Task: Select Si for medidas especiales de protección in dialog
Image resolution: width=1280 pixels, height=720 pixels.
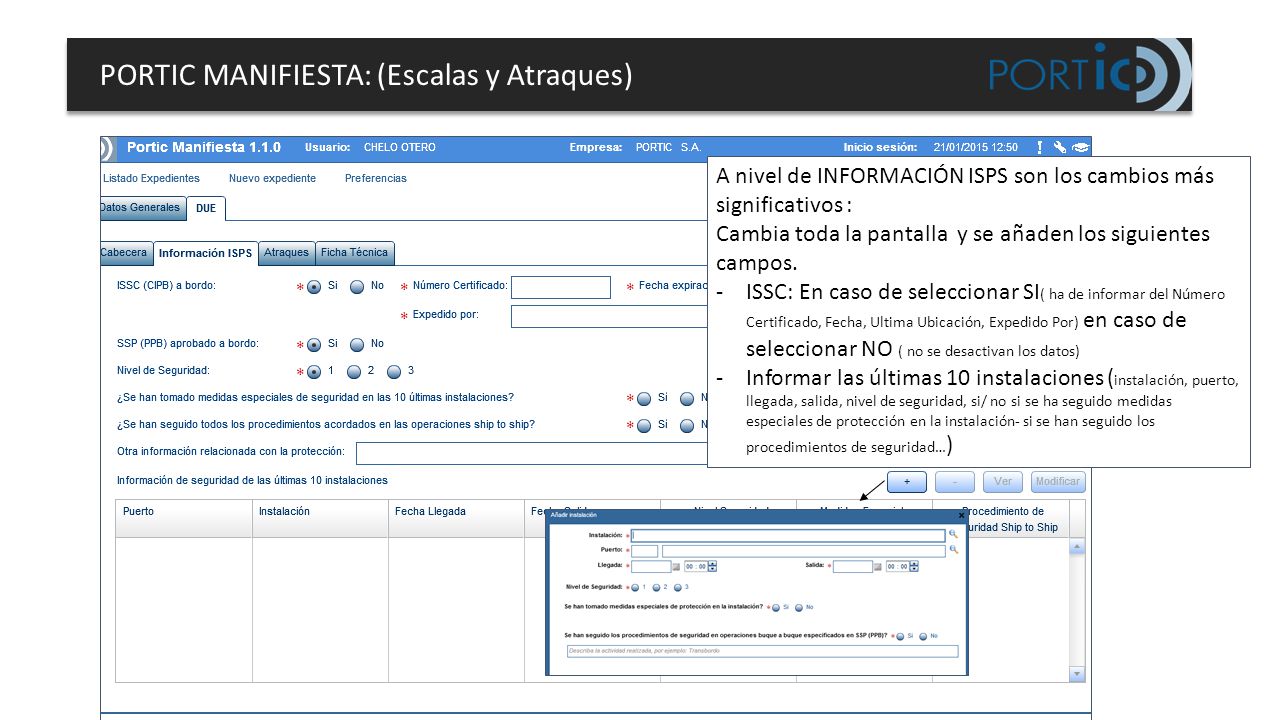Action: pos(776,607)
